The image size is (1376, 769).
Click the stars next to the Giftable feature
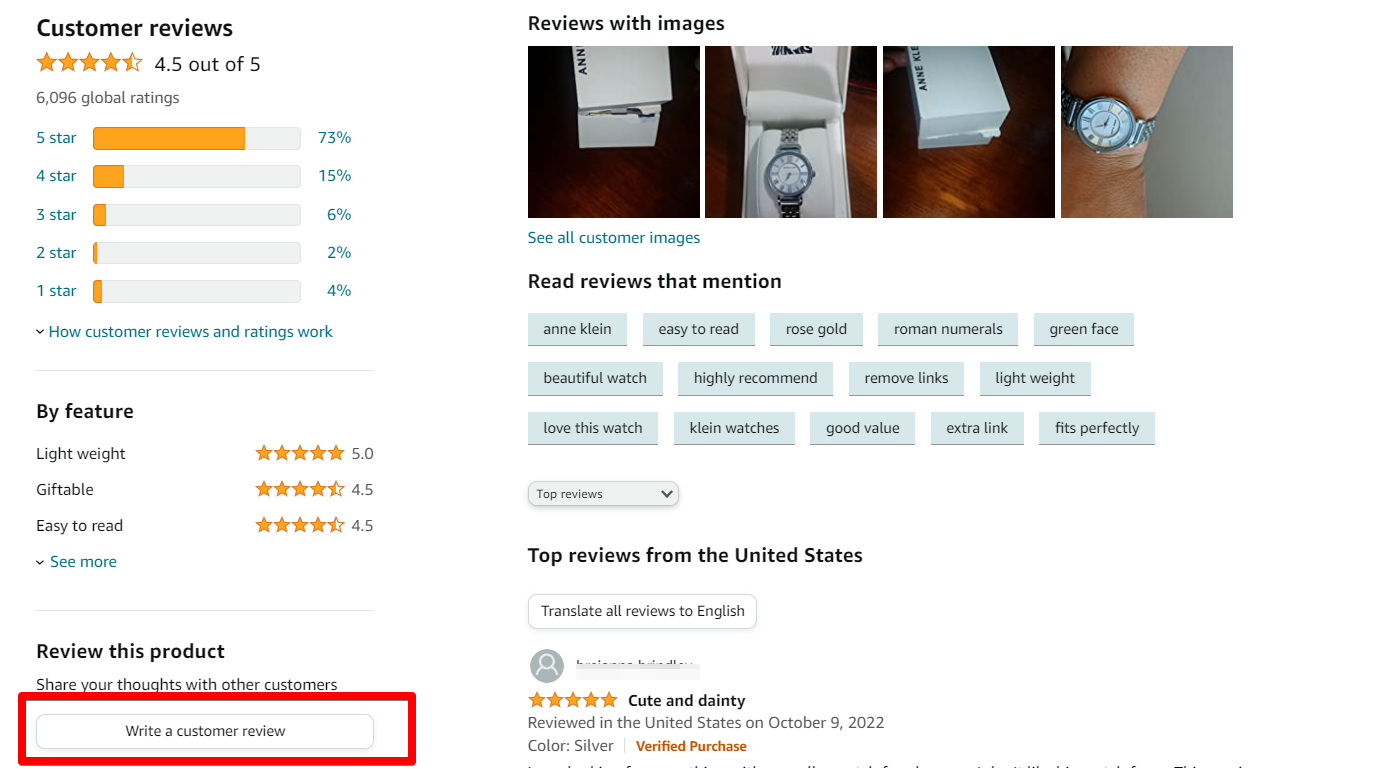coord(300,489)
